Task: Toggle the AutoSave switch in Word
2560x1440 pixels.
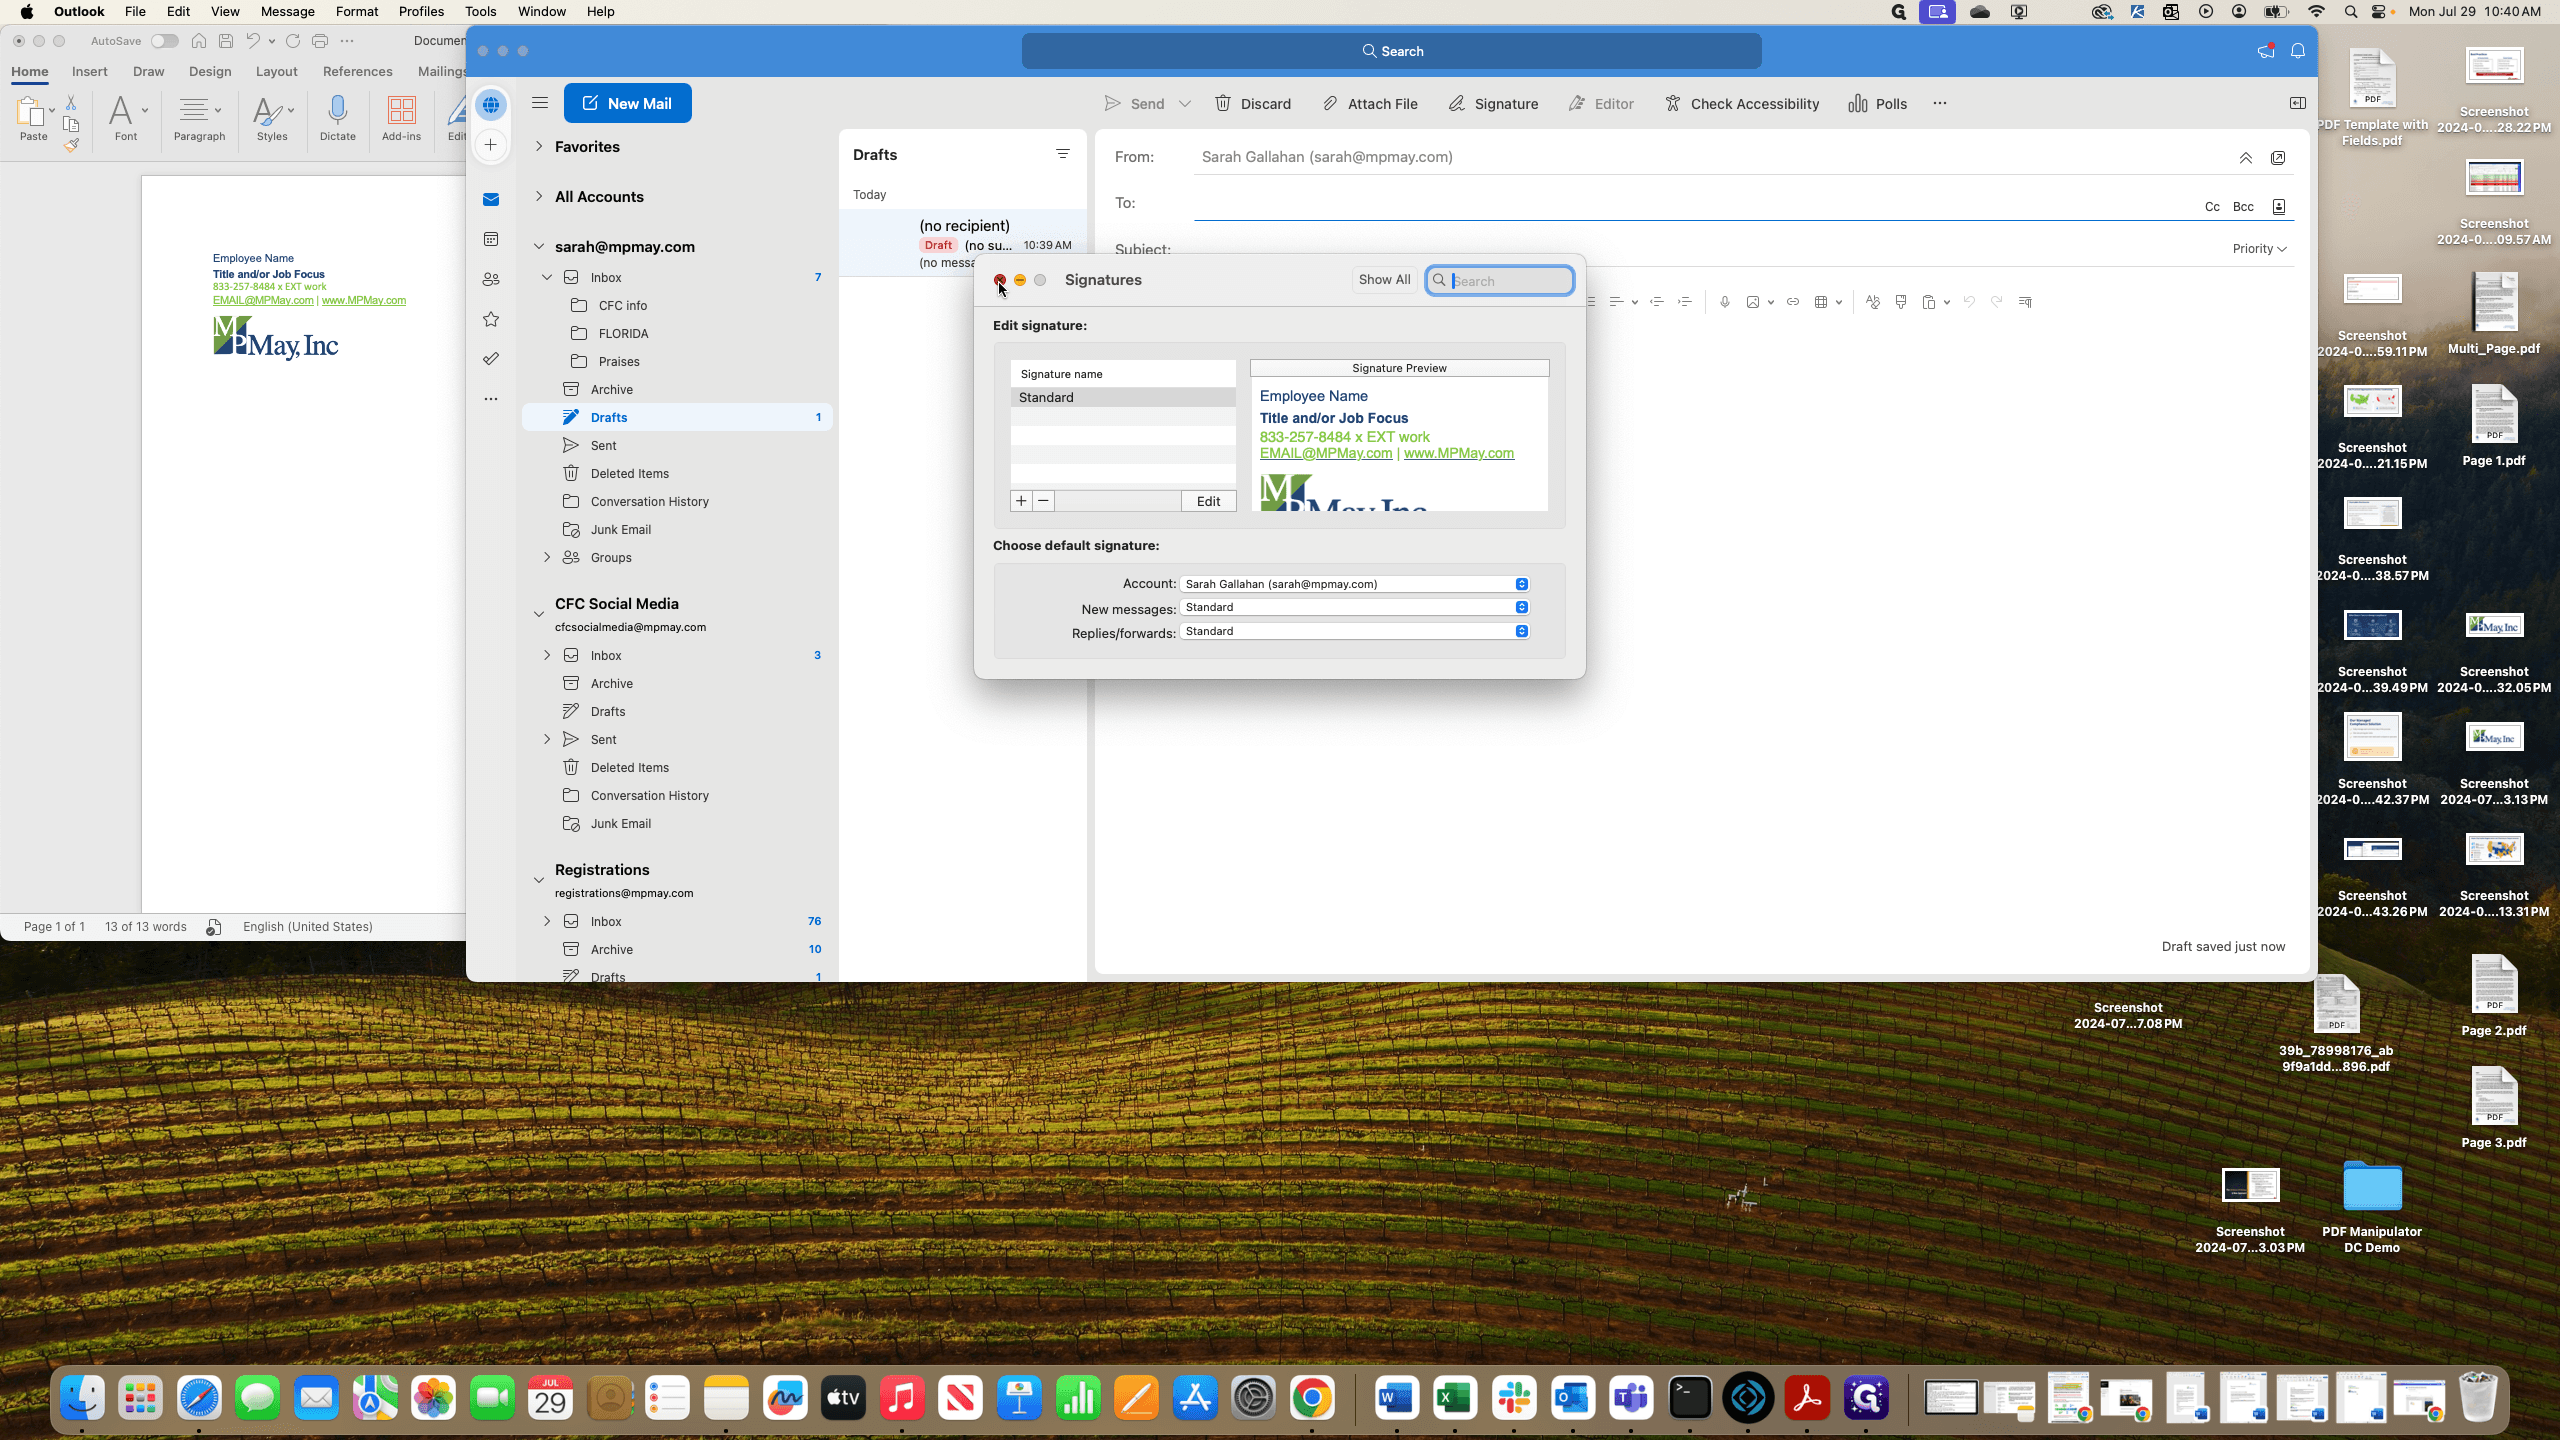Action: [x=165, y=41]
